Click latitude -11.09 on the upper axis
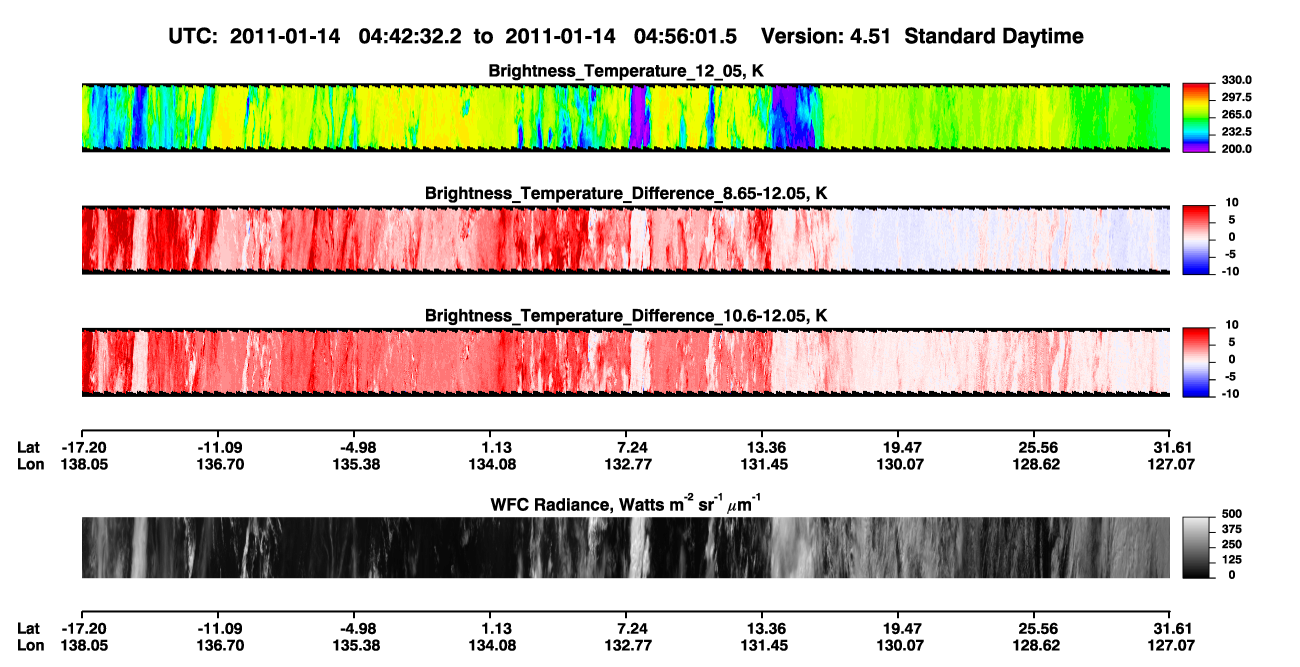The image size is (1300, 667). tap(217, 447)
